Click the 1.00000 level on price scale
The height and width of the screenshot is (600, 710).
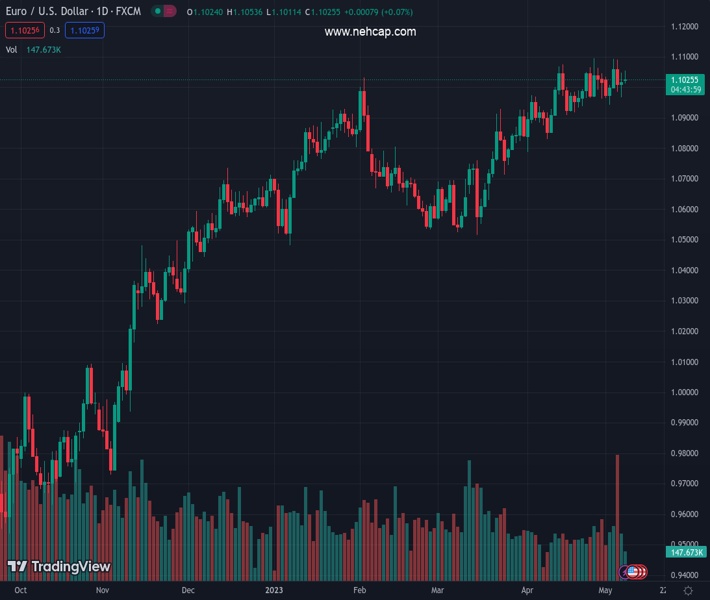[x=685, y=392]
